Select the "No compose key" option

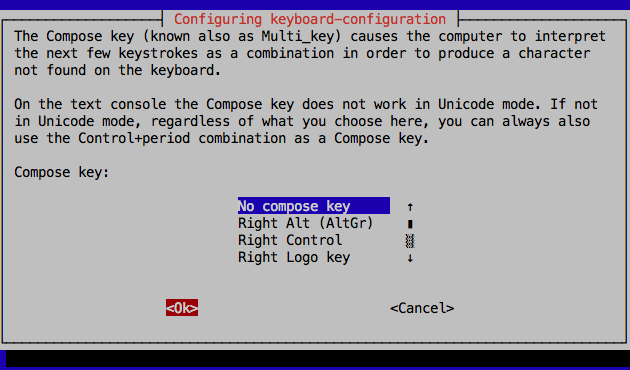(x=314, y=206)
